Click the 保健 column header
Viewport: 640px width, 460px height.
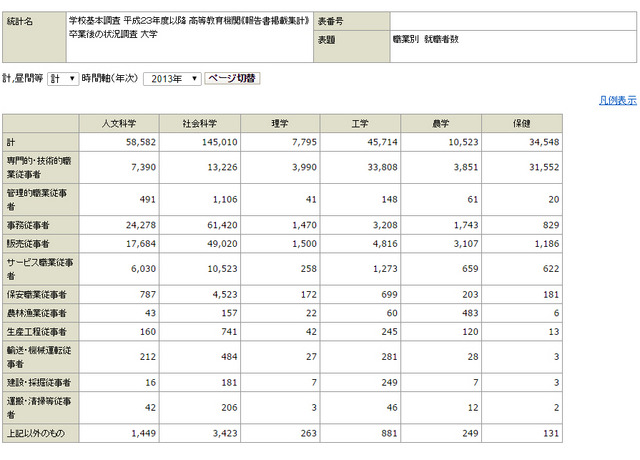tap(522, 123)
